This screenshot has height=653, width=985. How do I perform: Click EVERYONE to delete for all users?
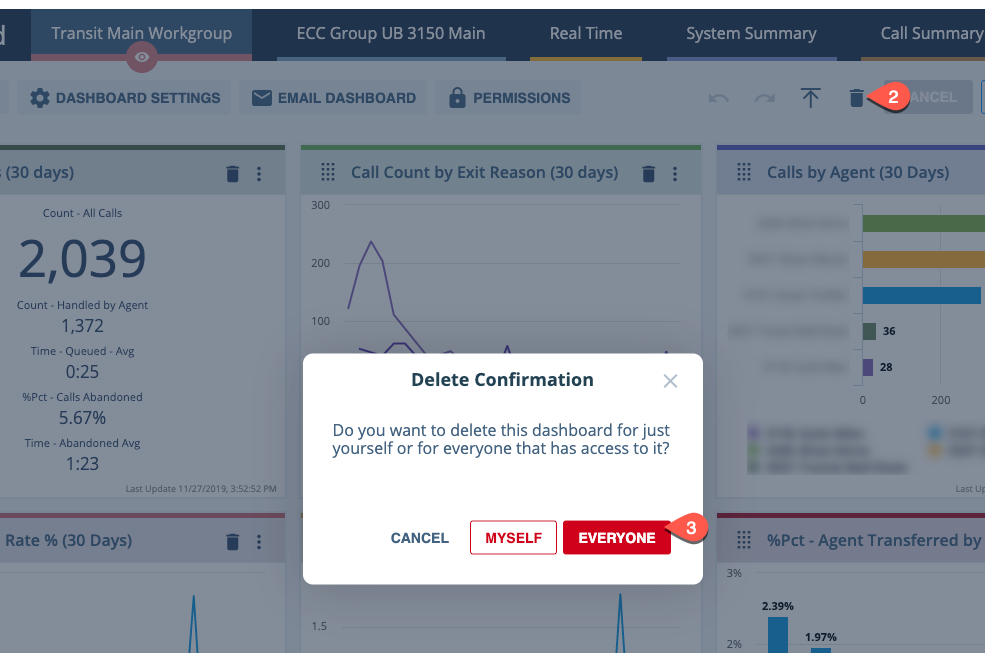click(616, 538)
